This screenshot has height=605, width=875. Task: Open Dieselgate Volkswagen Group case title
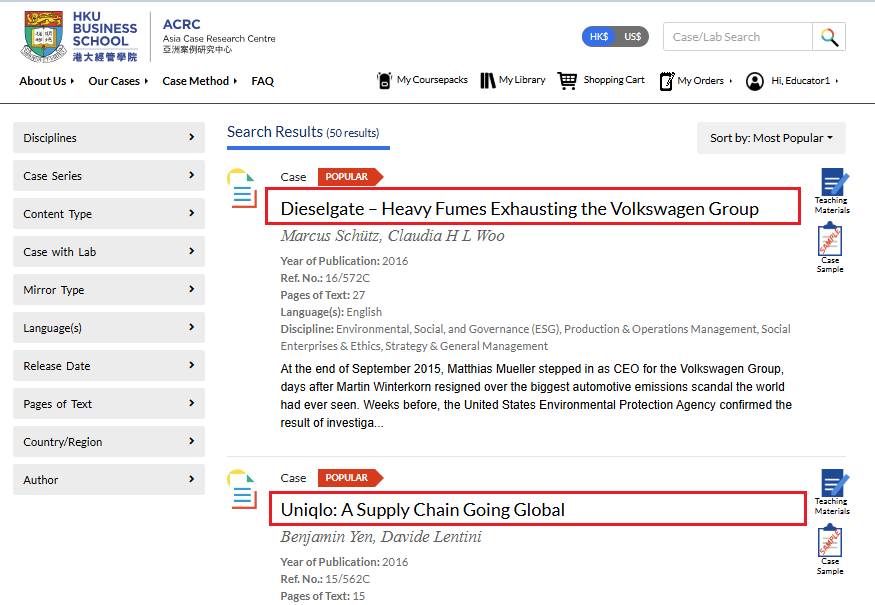click(520, 209)
